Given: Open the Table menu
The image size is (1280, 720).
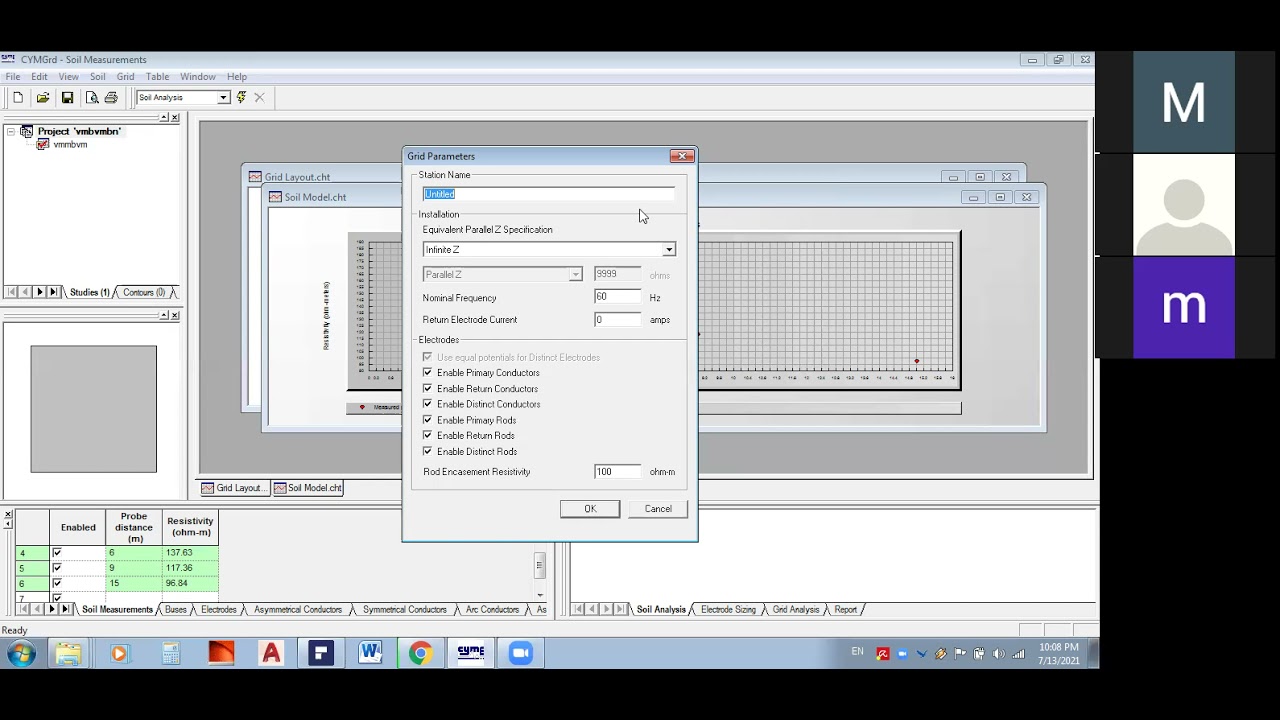Looking at the screenshot, I should (x=158, y=77).
